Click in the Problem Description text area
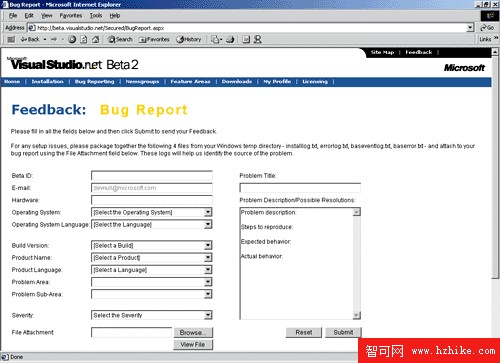 [297, 263]
